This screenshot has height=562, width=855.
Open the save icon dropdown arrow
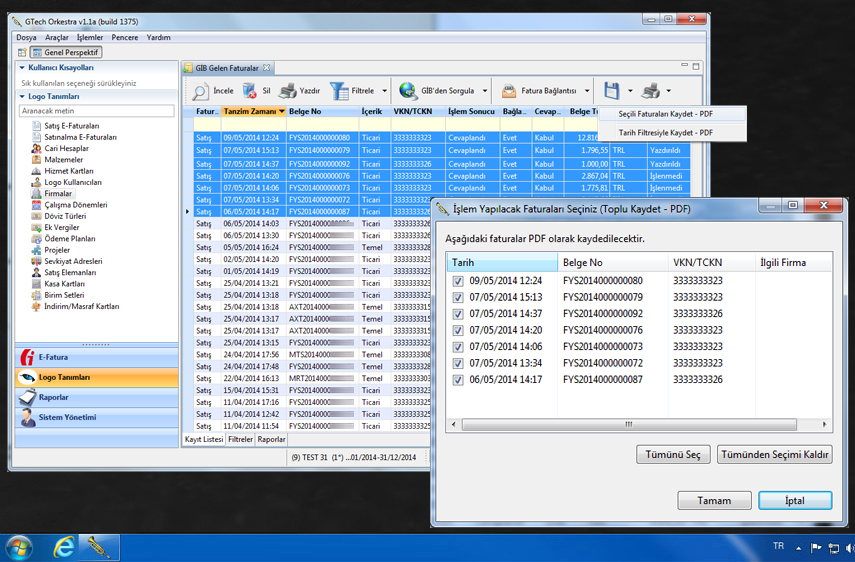click(630, 91)
